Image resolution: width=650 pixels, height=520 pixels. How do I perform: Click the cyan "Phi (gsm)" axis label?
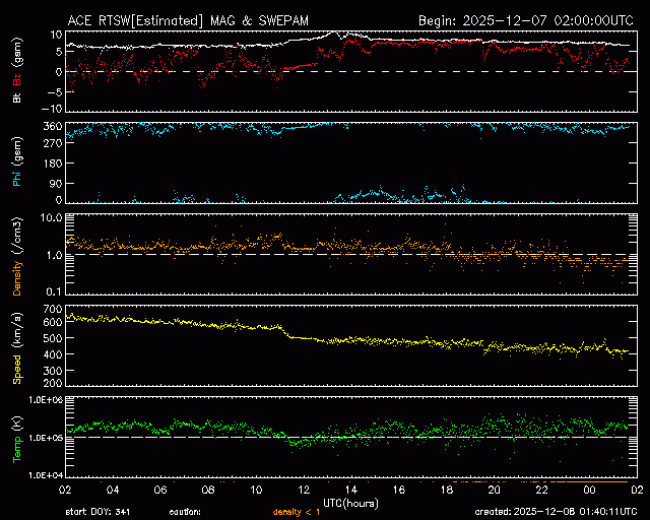coord(17,162)
